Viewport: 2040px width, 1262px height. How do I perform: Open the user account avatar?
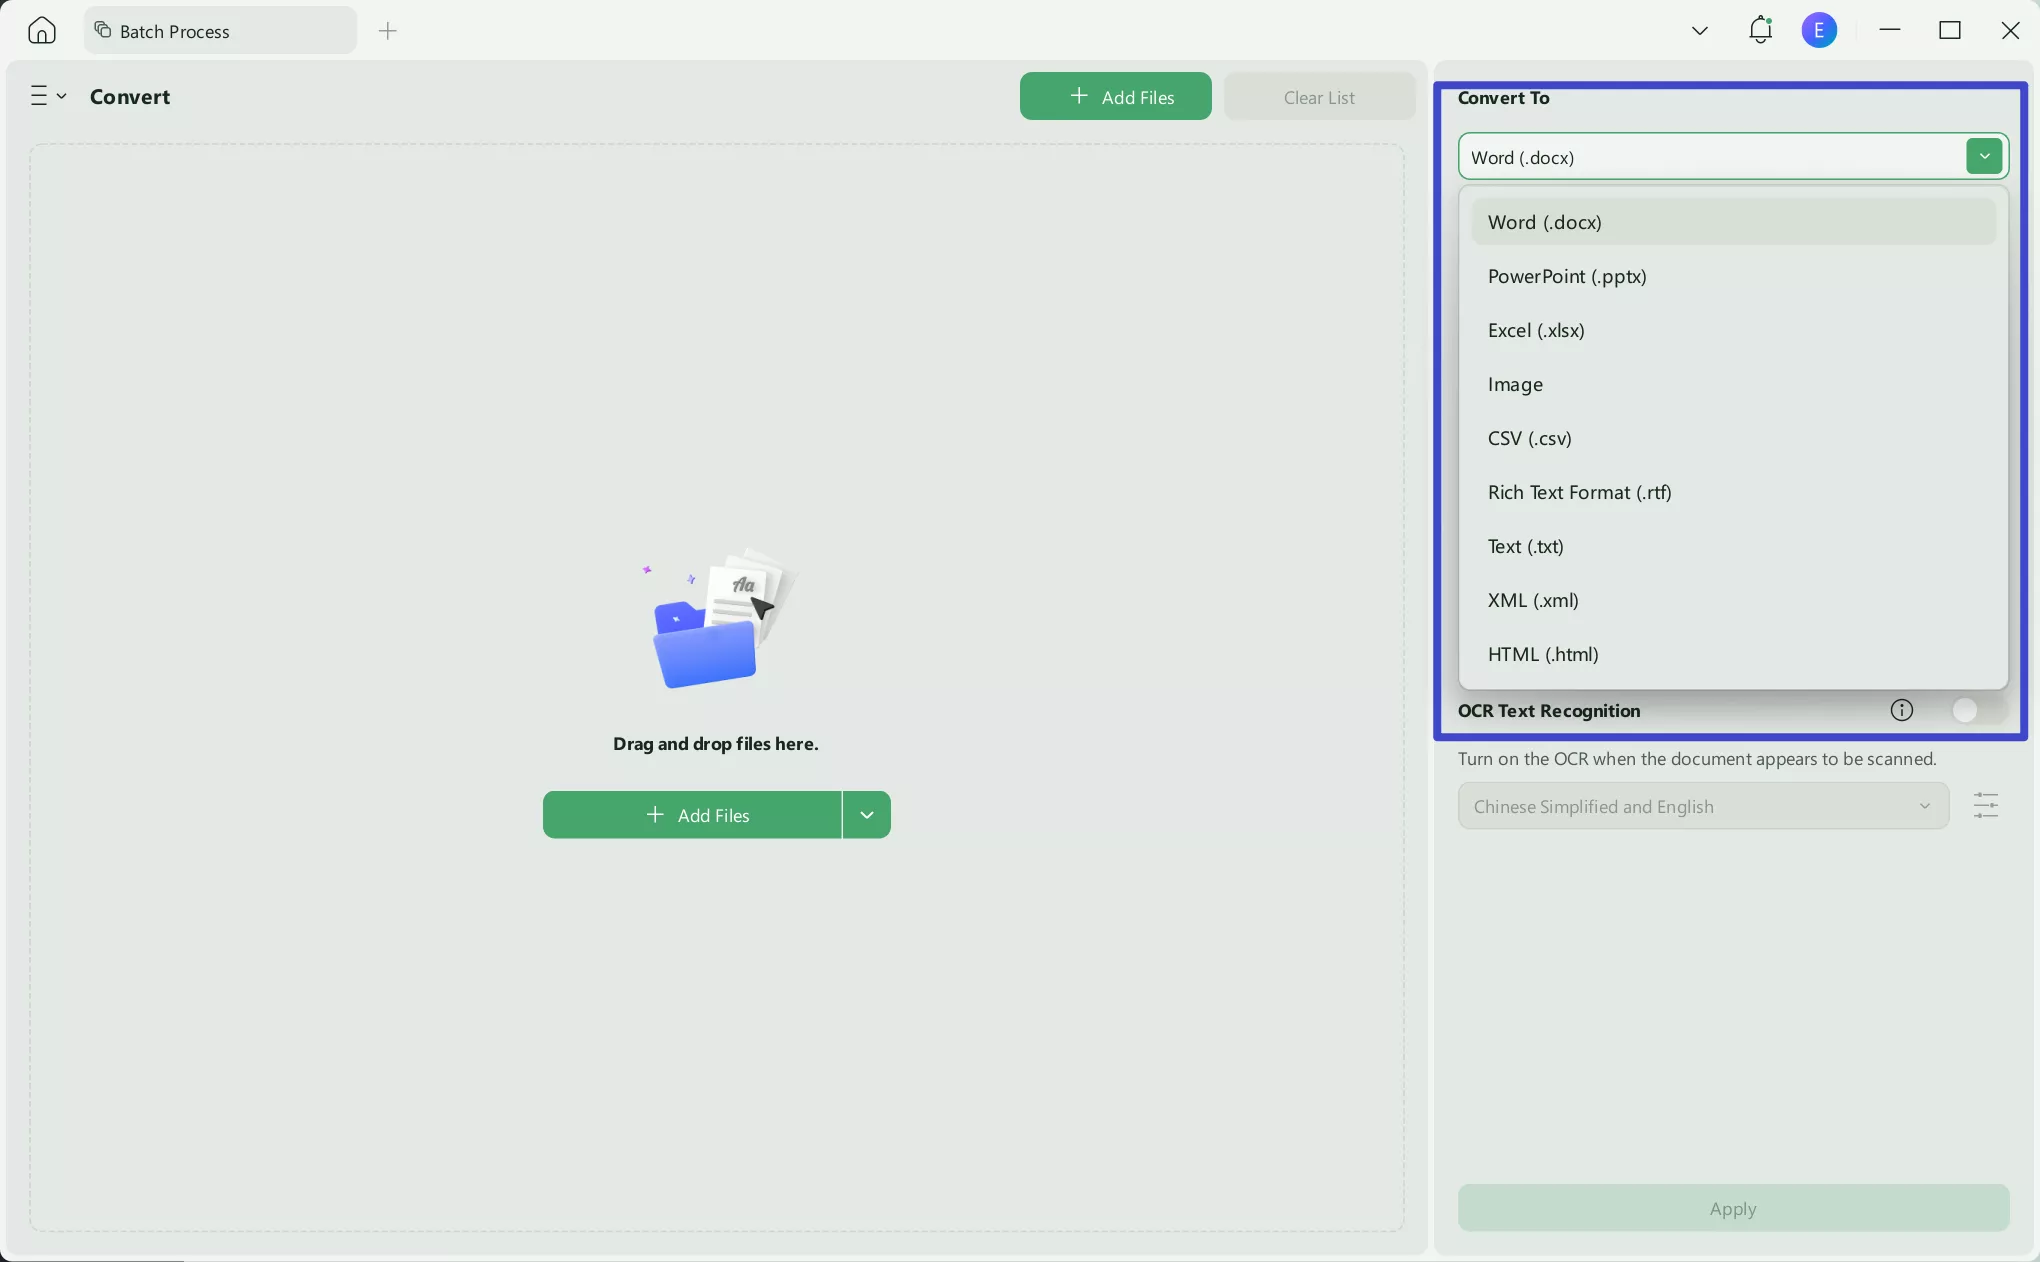(x=1819, y=30)
